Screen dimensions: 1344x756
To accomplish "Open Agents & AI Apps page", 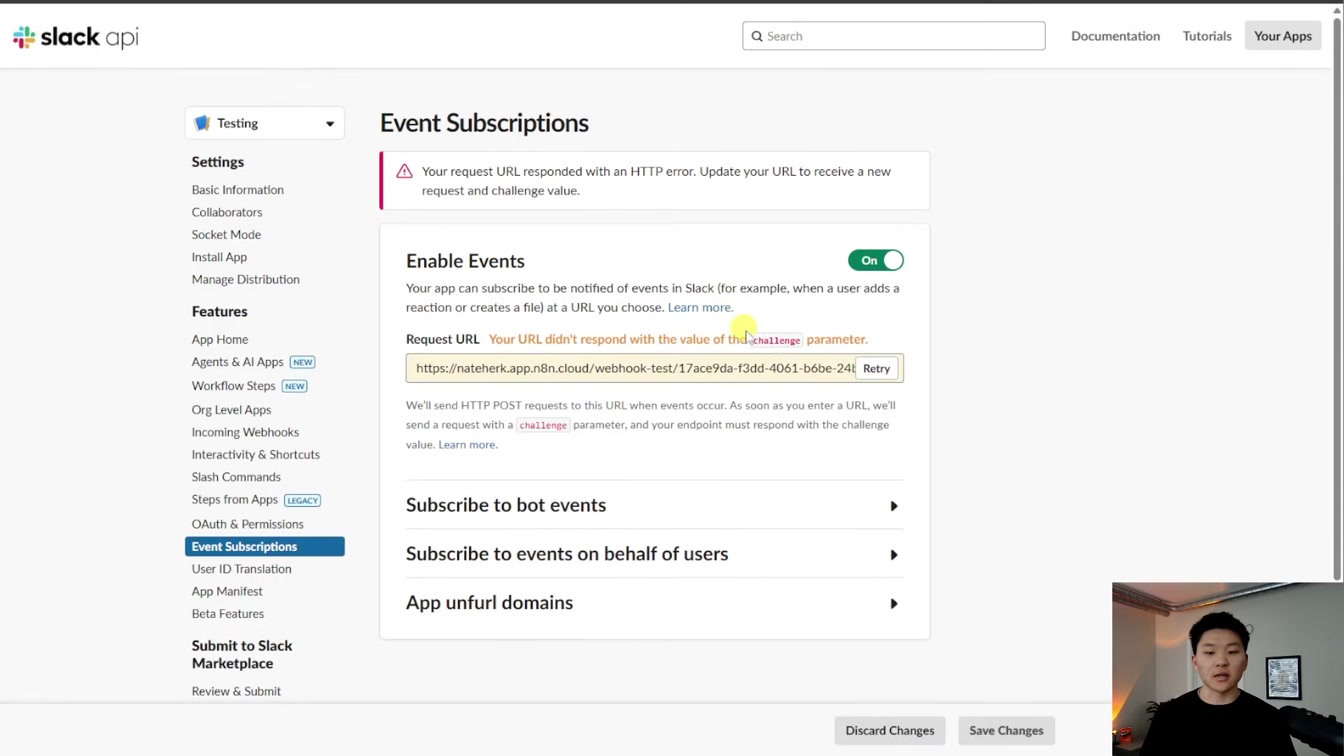I will click(238, 362).
